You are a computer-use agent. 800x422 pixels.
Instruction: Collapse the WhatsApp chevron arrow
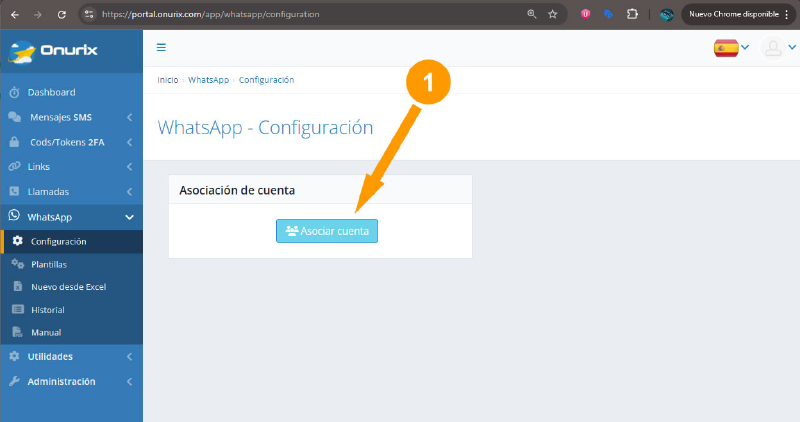pyautogui.click(x=130, y=217)
